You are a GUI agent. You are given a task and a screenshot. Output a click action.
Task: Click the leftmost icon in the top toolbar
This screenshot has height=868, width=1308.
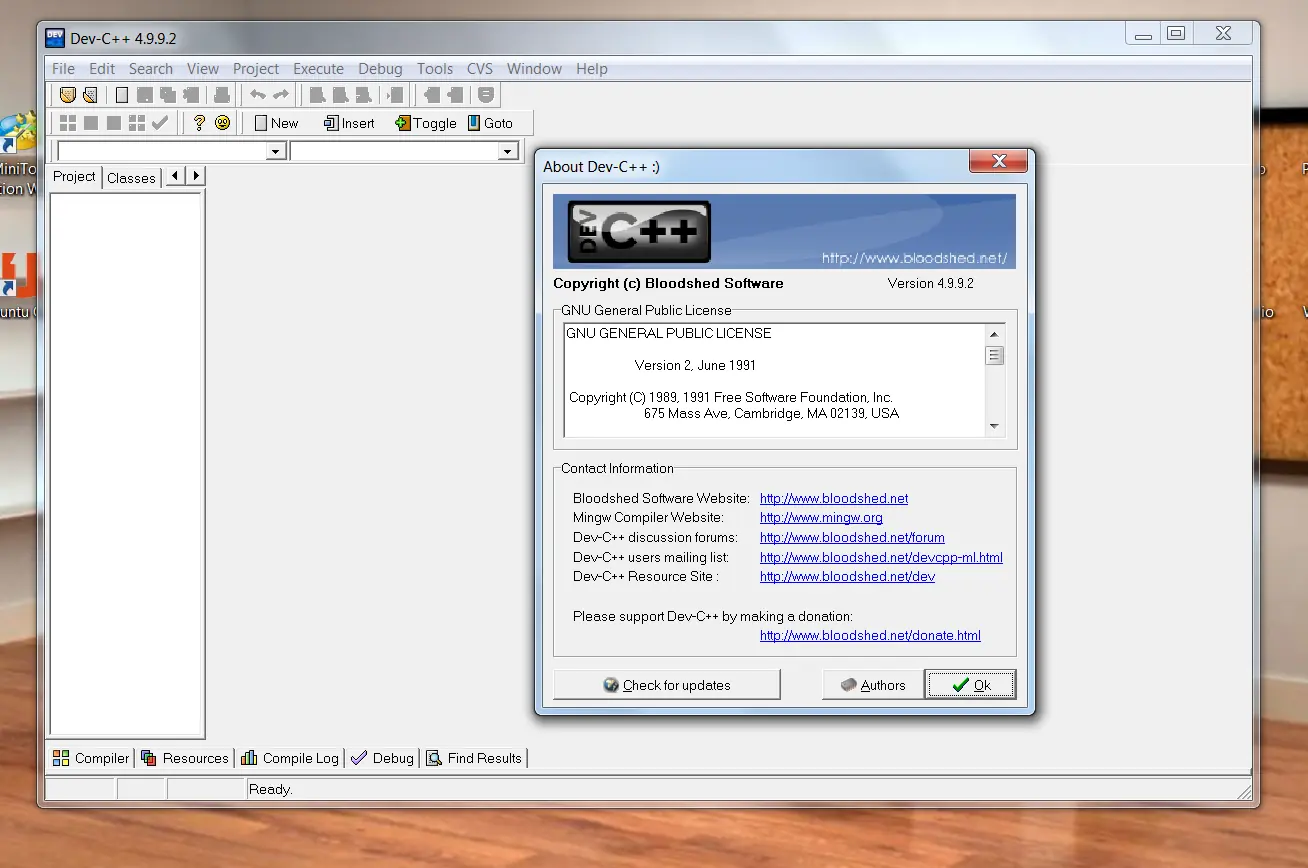[67, 95]
